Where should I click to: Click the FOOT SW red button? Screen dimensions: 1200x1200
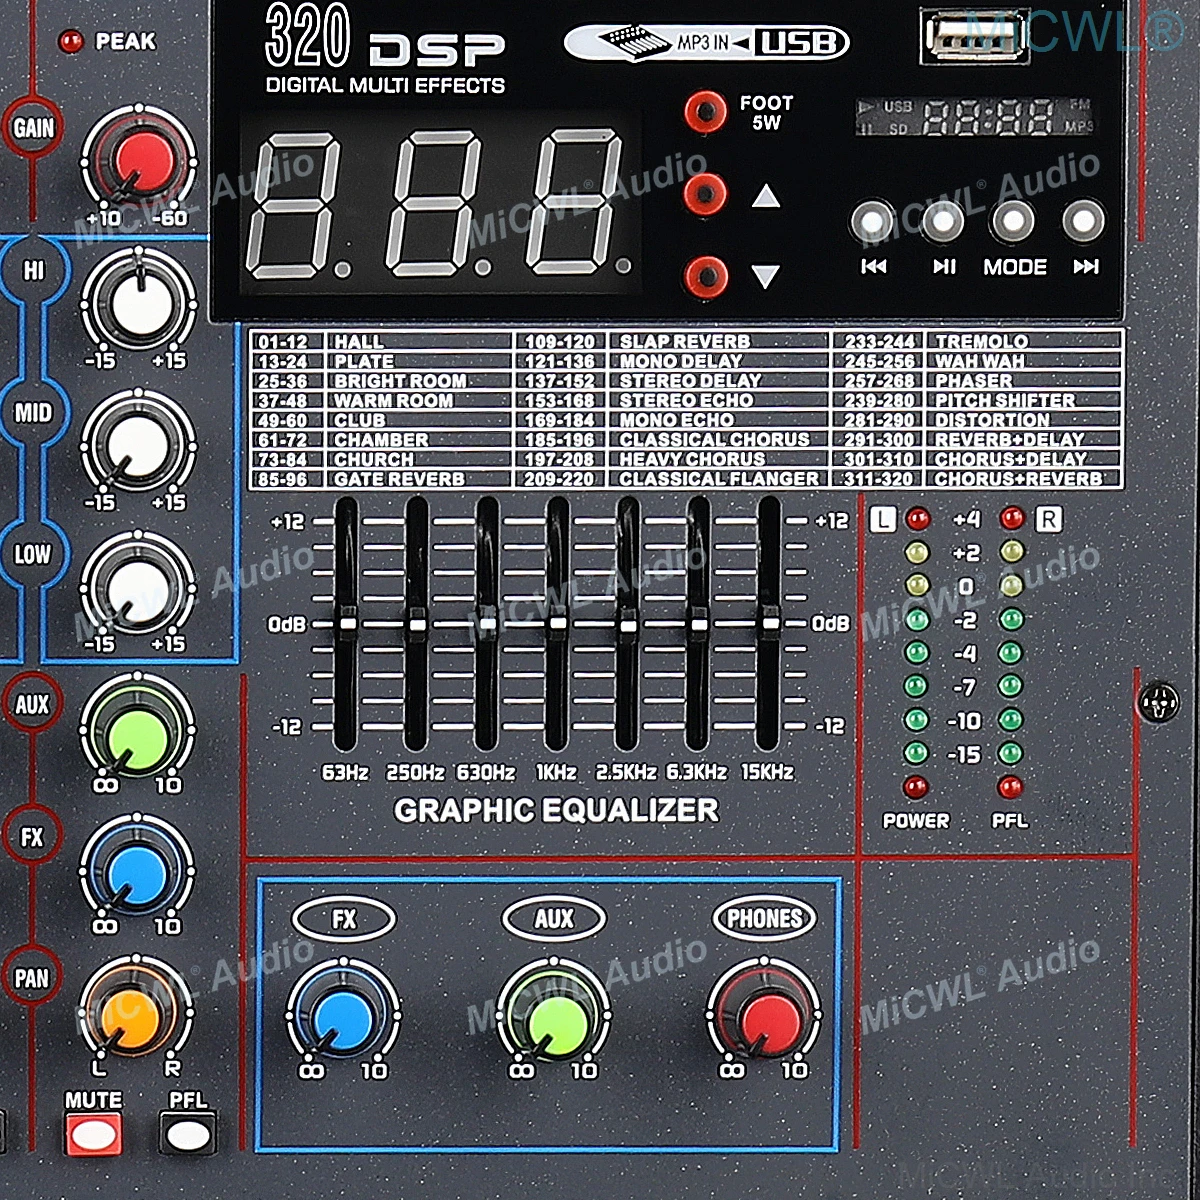[x=705, y=111]
